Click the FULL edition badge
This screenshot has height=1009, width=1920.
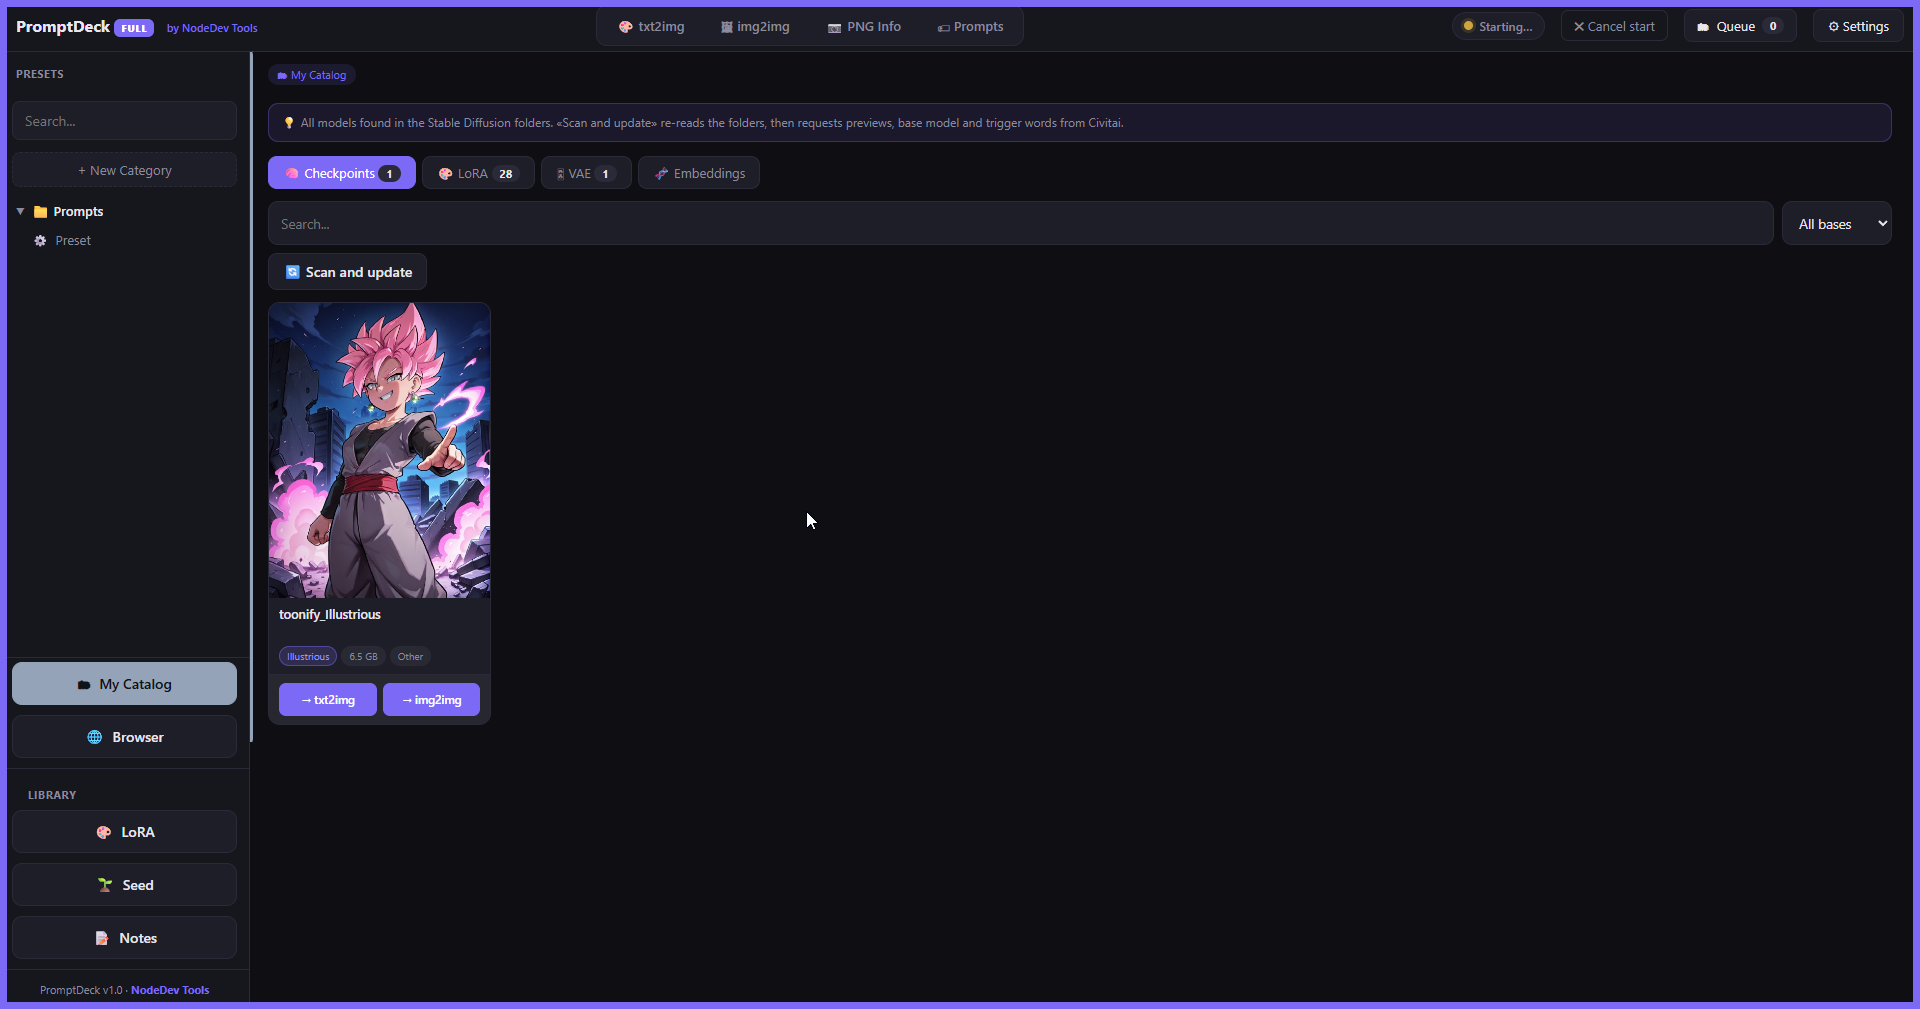point(134,28)
